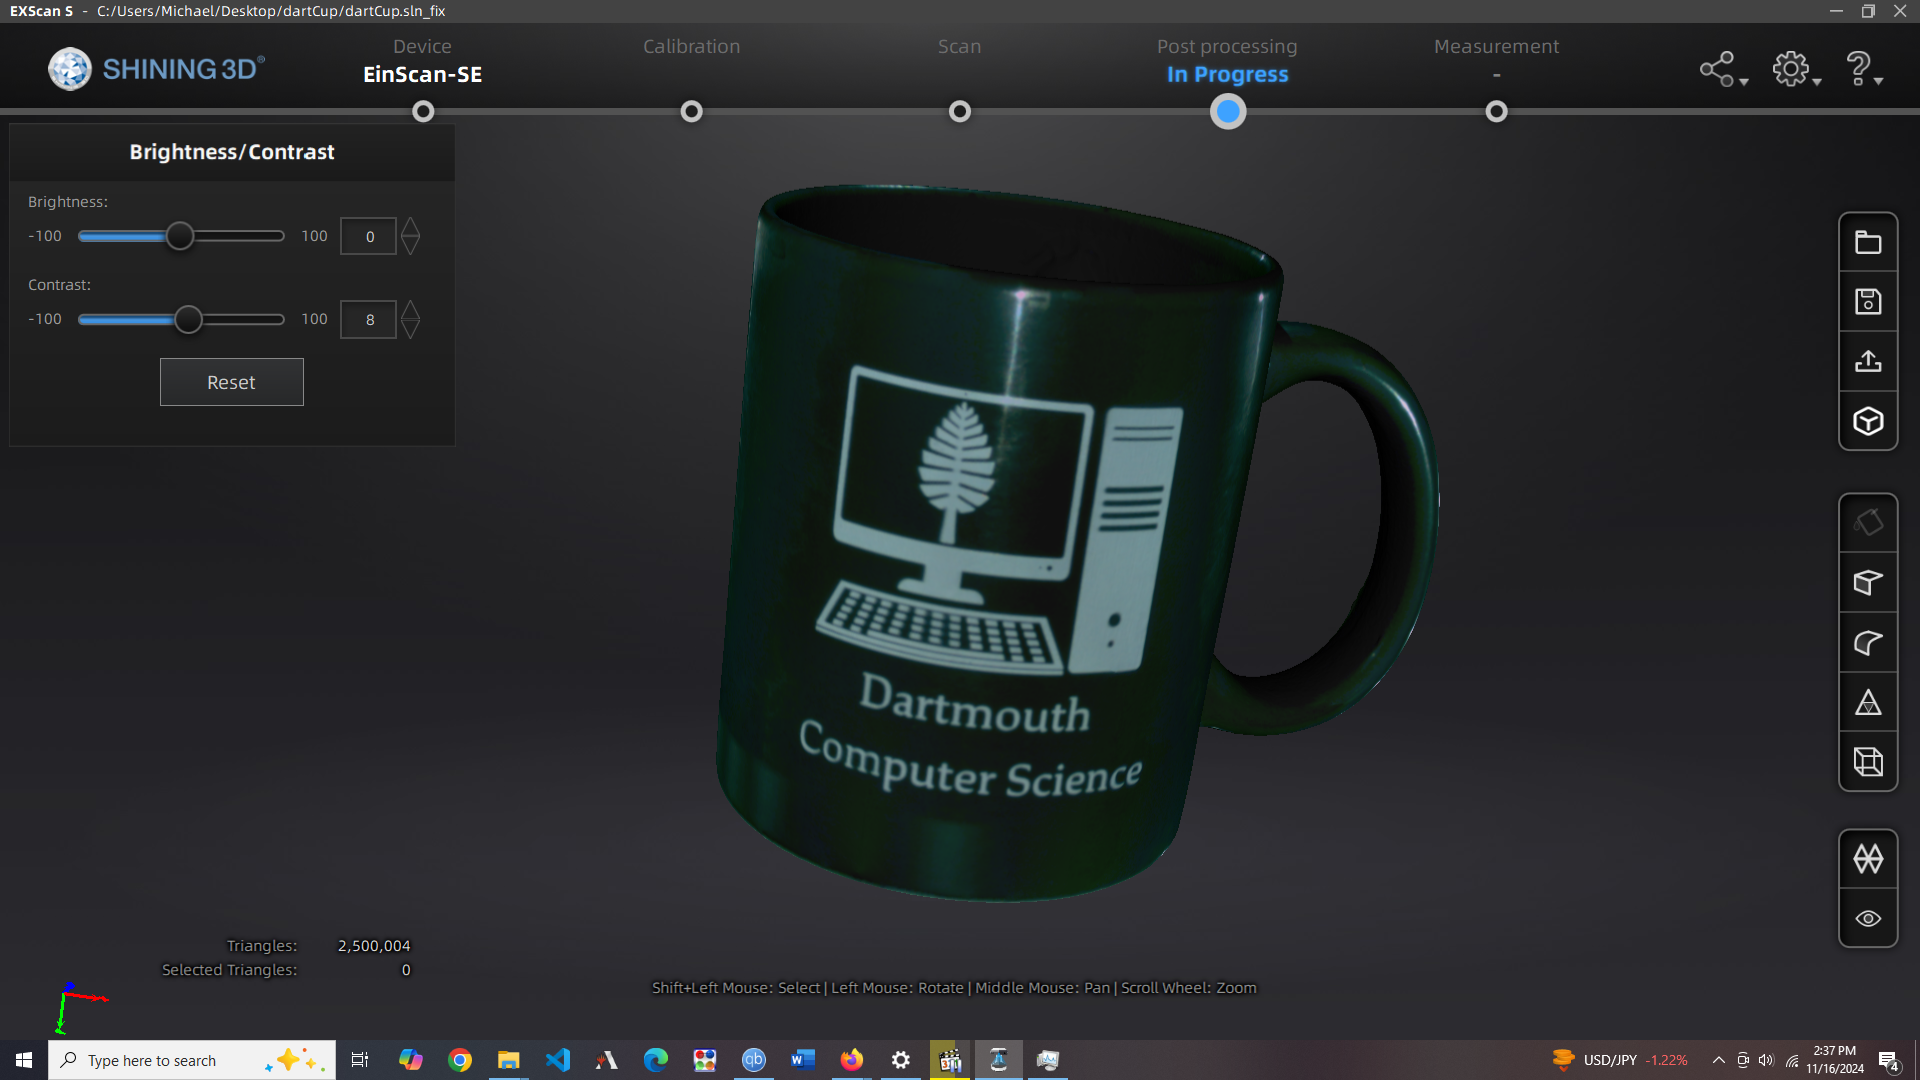
Task: Click the save icon in right toolbar
Action: point(1868,302)
